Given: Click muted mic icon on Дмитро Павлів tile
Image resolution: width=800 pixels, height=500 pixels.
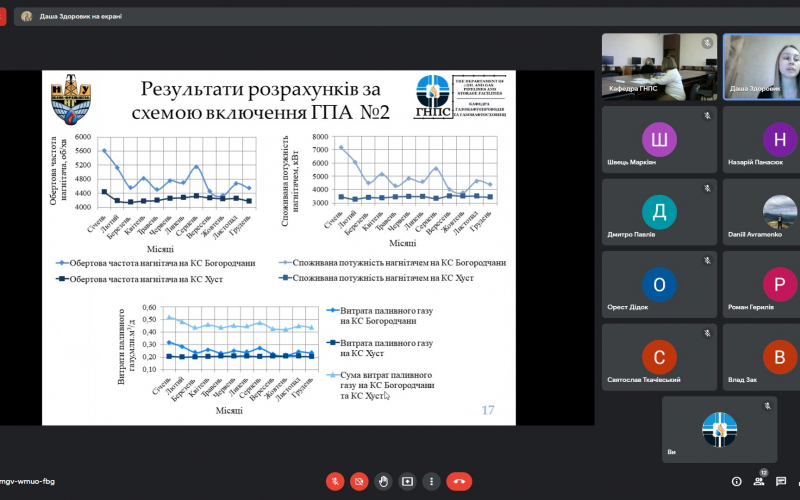Looking at the screenshot, I should pyautogui.click(x=707, y=188).
